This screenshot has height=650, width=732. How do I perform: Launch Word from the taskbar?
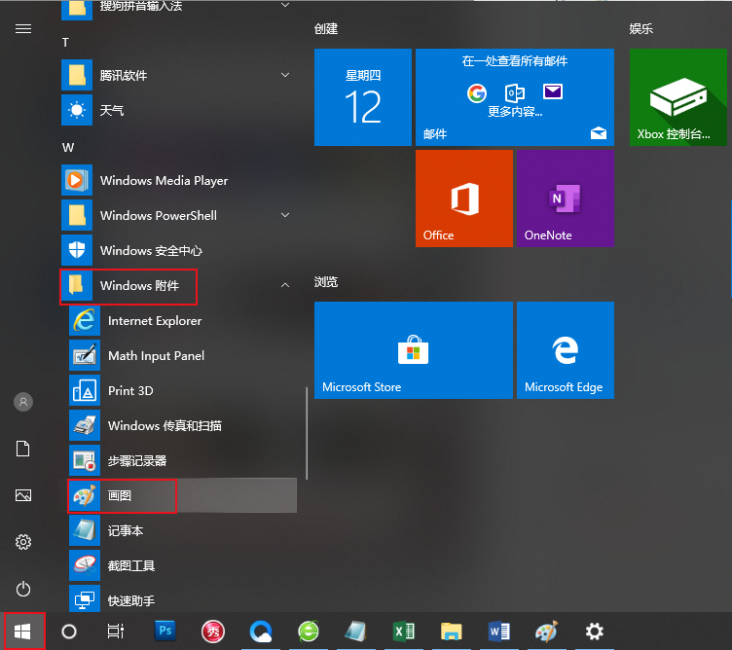(x=499, y=632)
